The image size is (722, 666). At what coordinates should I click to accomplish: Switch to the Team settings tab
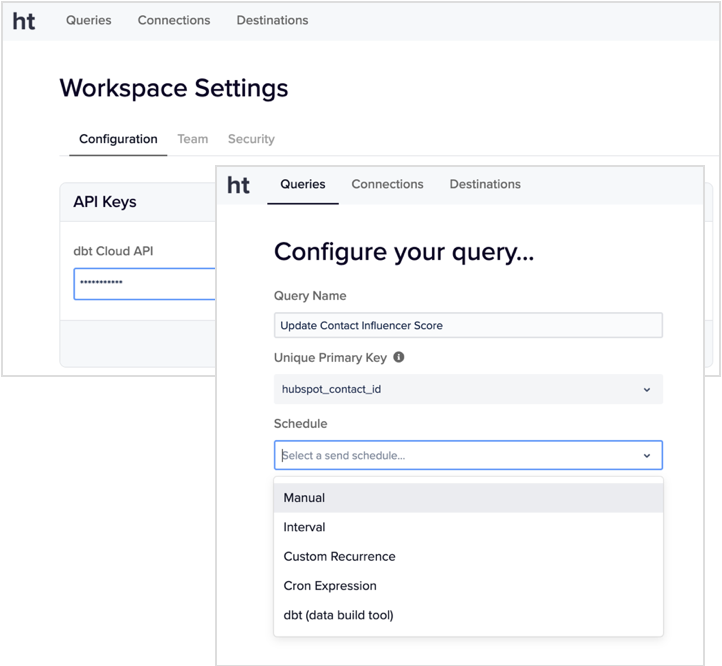click(193, 139)
